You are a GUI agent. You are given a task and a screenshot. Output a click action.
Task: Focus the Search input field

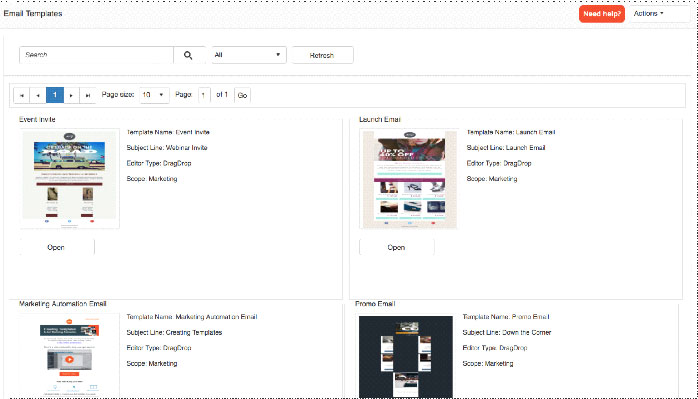point(96,55)
